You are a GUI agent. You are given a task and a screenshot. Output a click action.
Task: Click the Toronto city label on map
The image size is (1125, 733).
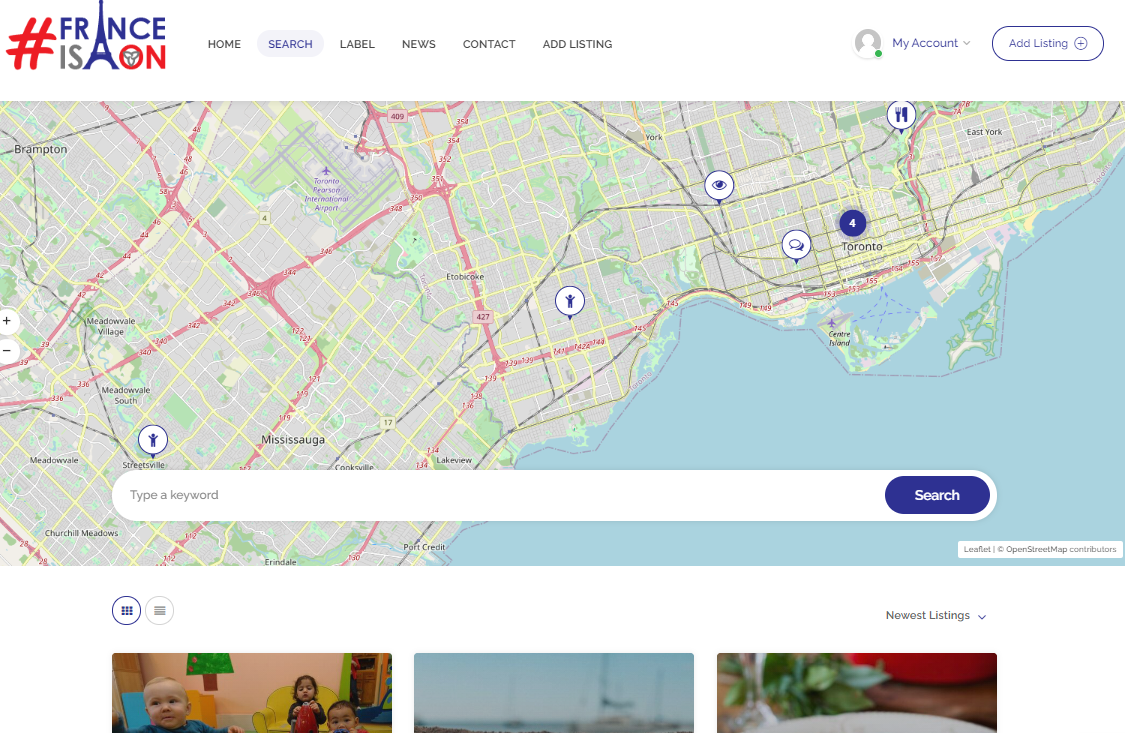[862, 247]
